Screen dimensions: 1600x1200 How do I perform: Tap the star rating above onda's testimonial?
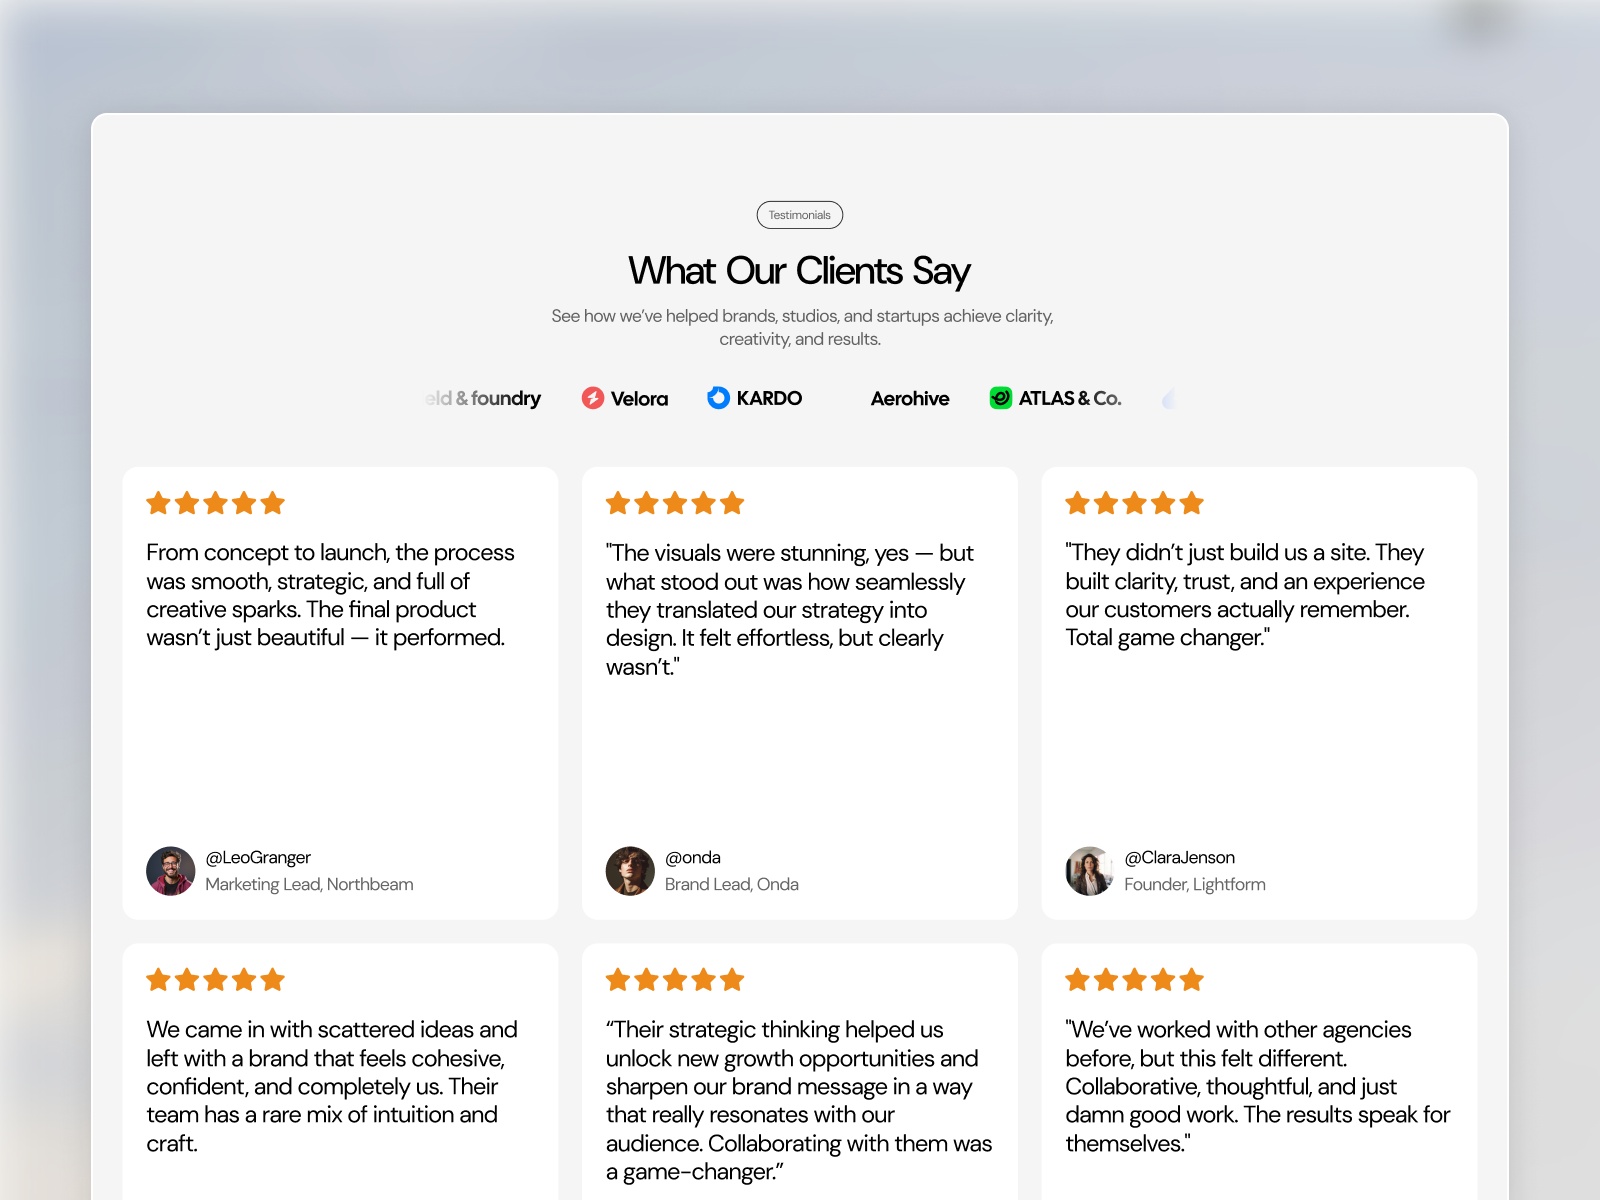point(675,503)
